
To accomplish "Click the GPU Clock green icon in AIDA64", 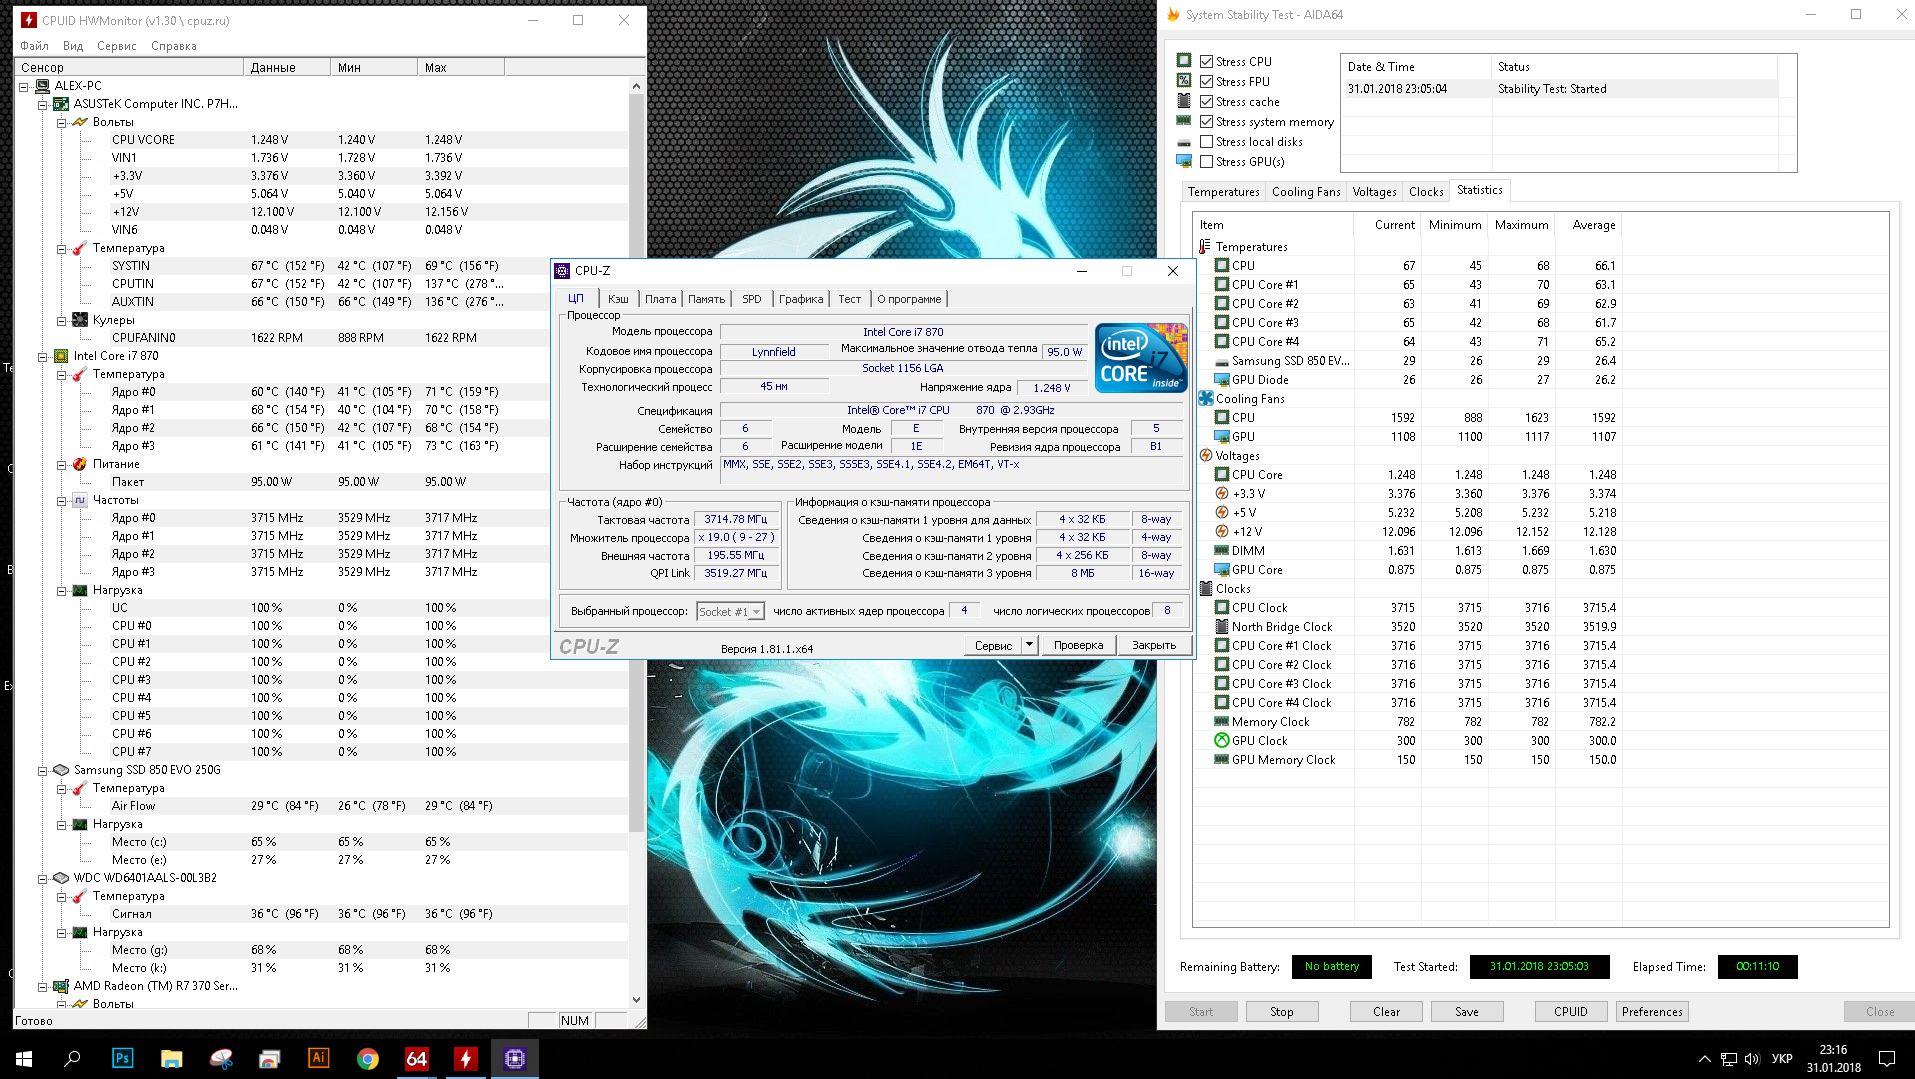I will (1221, 740).
